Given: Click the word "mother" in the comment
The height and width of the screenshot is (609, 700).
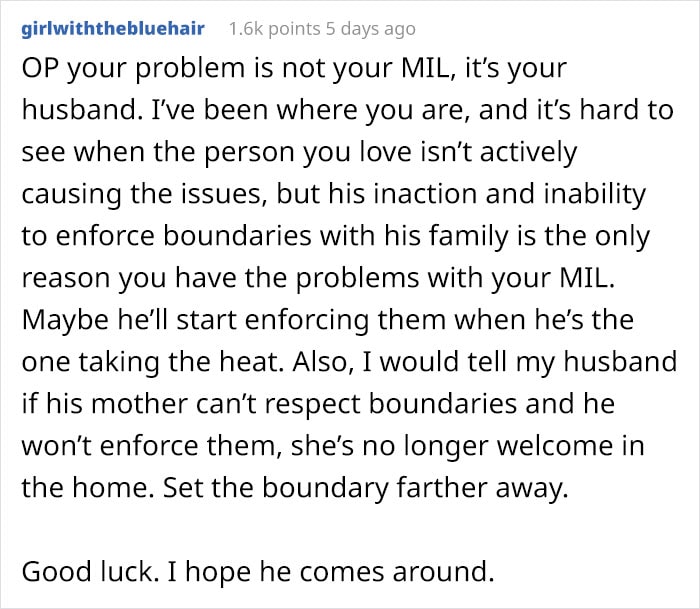Looking at the screenshot, I should coord(139,404).
